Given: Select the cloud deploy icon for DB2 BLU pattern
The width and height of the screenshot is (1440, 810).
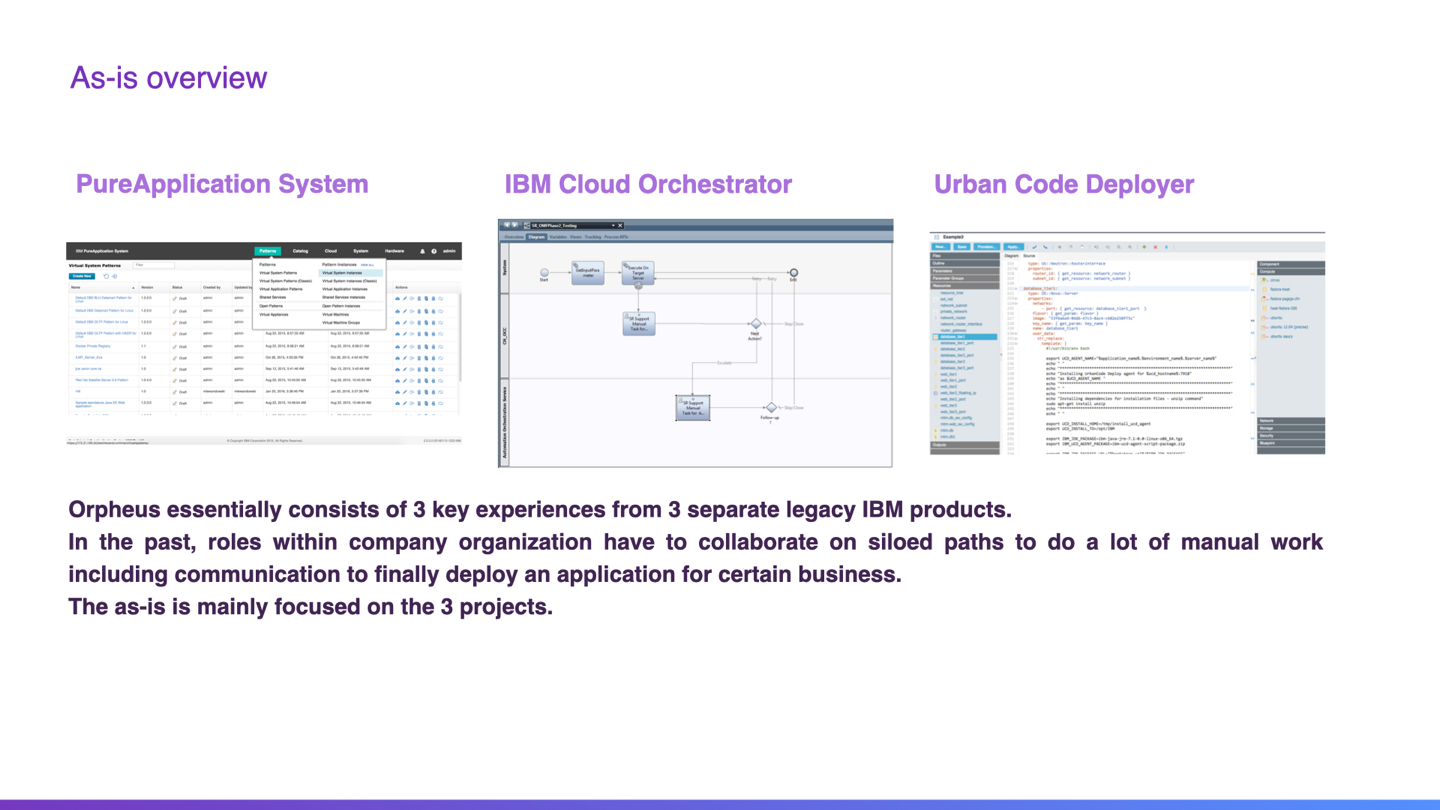Looking at the screenshot, I should [x=398, y=298].
